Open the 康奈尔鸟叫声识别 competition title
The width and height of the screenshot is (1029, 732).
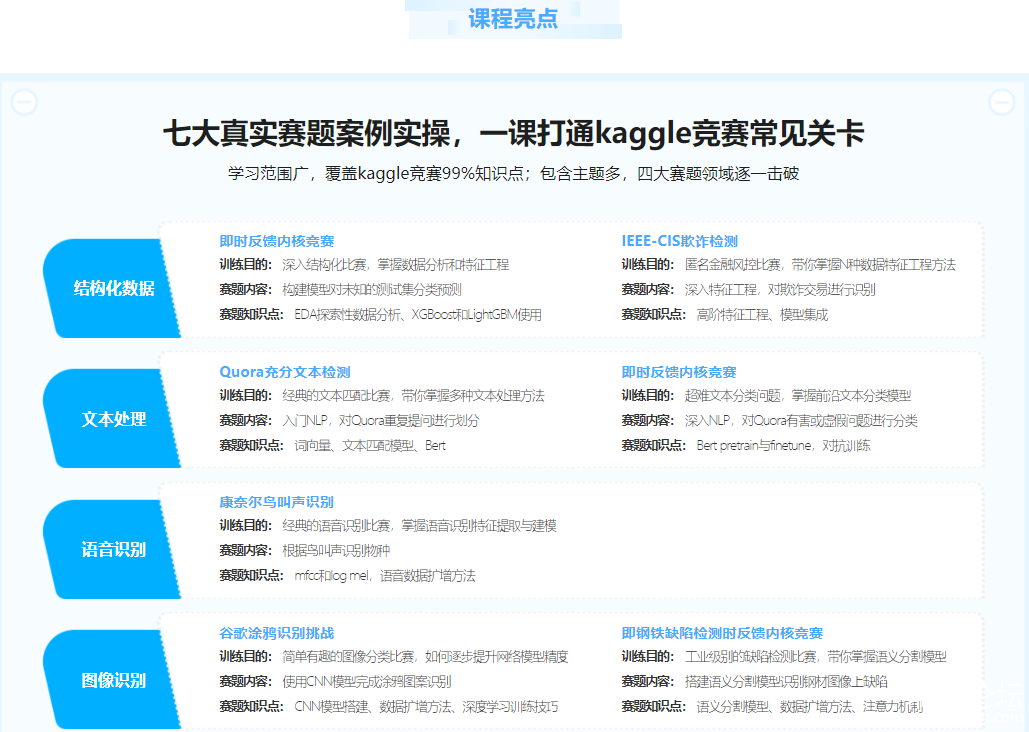[x=277, y=502]
